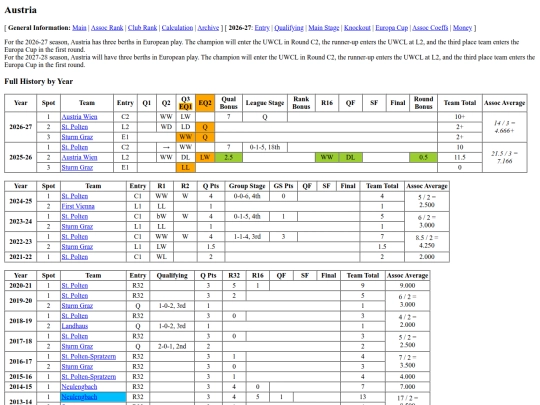This screenshot has height=405, width=540.
Task: Open First Vienna link in 2024-25 row
Action: pos(78,206)
